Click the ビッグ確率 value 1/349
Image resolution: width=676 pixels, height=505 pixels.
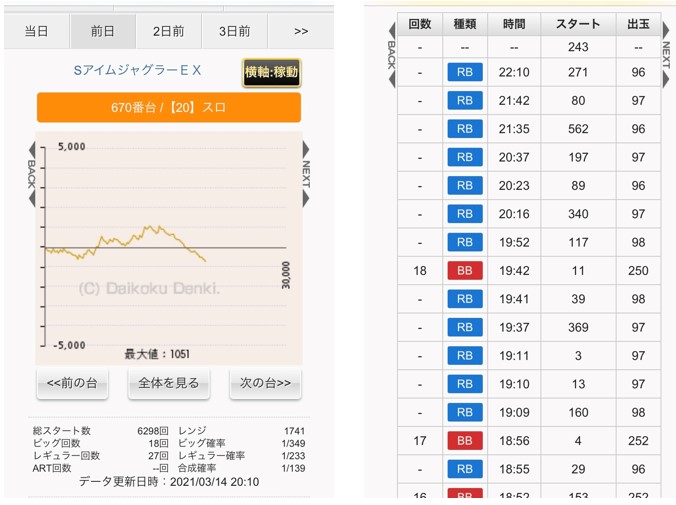click(293, 443)
